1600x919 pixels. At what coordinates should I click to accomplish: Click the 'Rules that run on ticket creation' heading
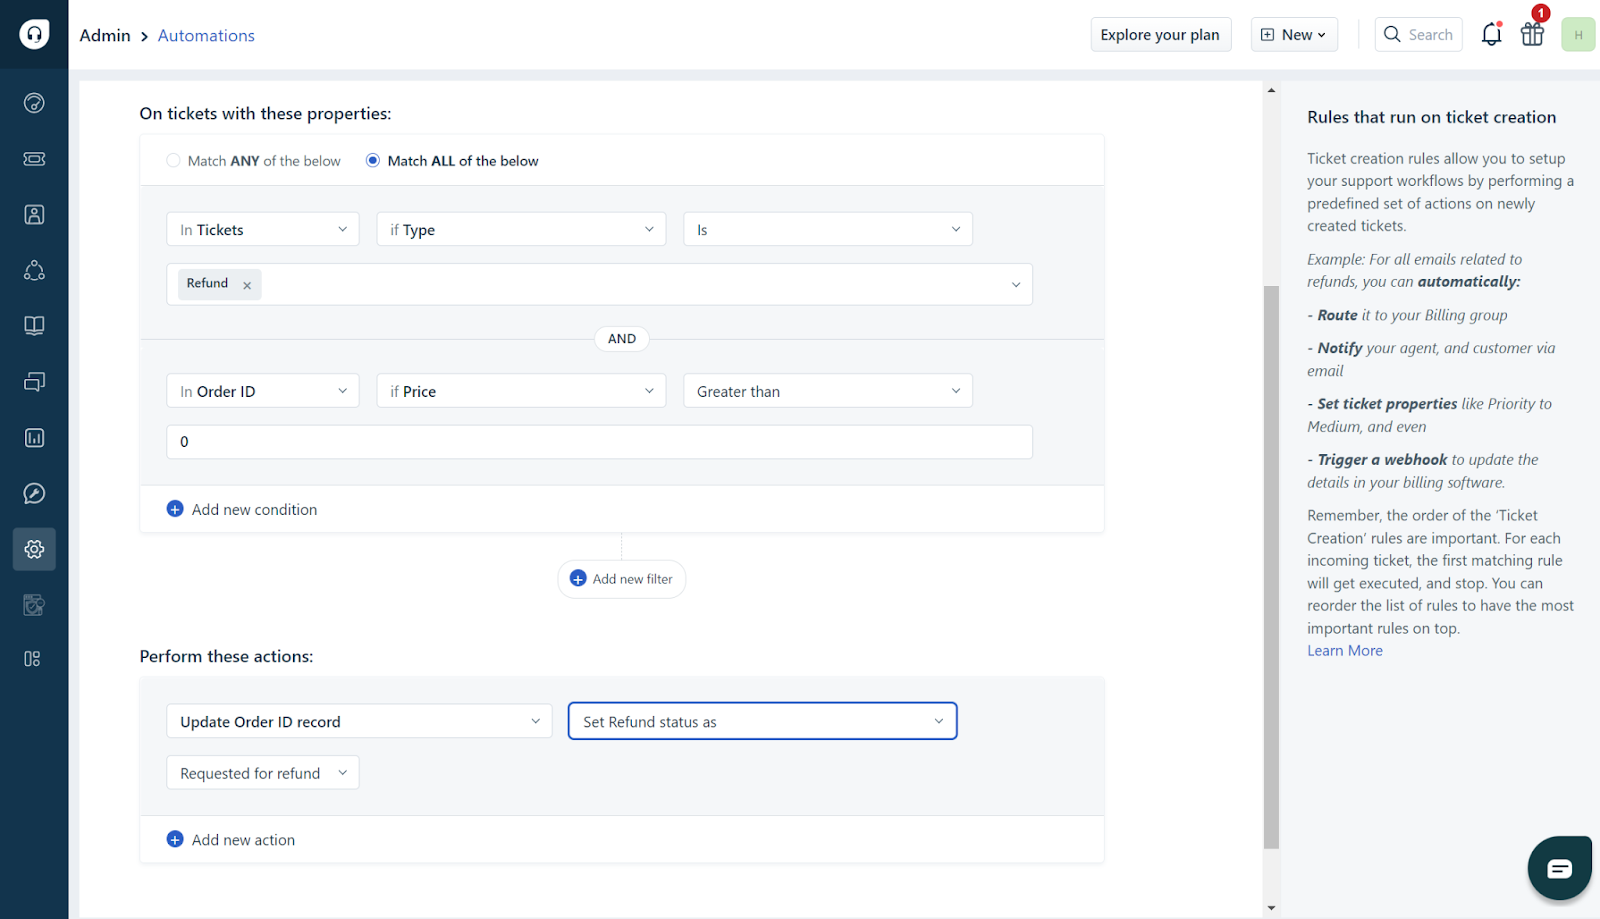(x=1431, y=117)
